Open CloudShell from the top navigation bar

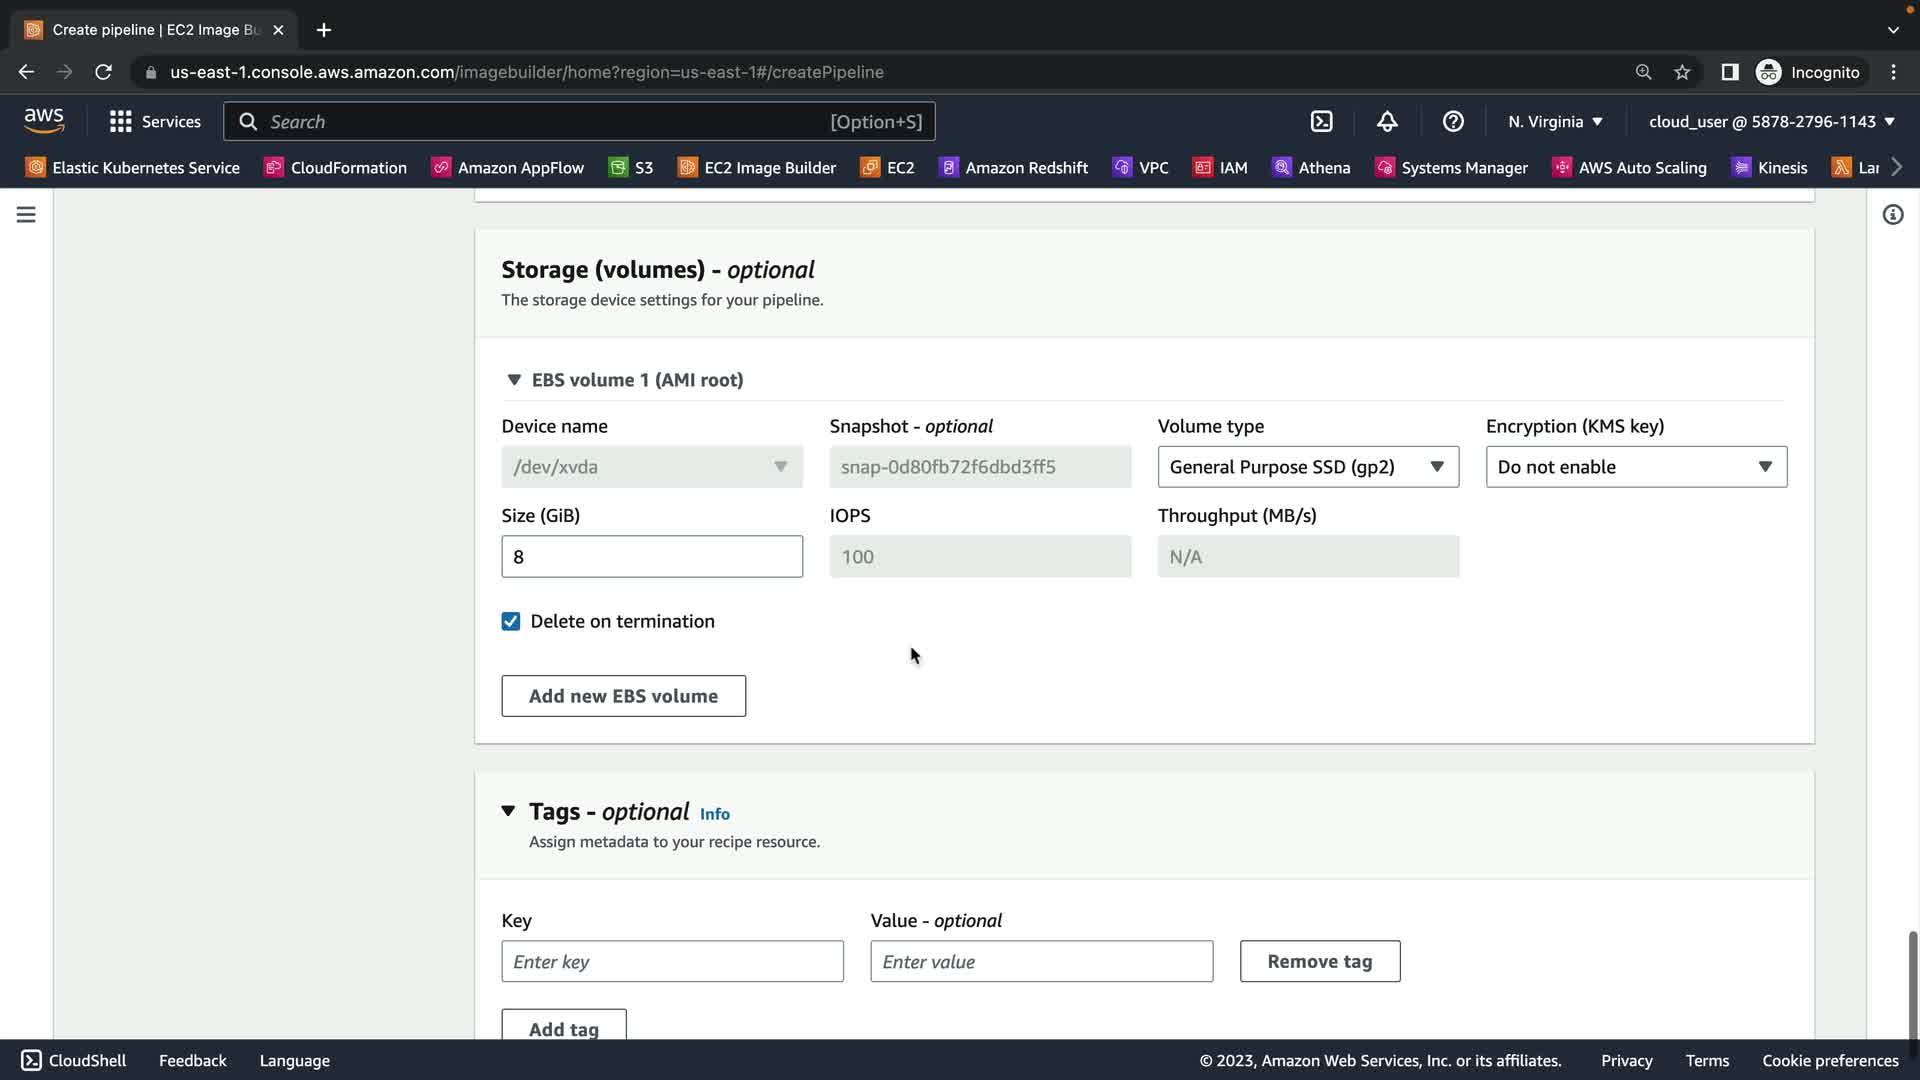click(x=1321, y=122)
